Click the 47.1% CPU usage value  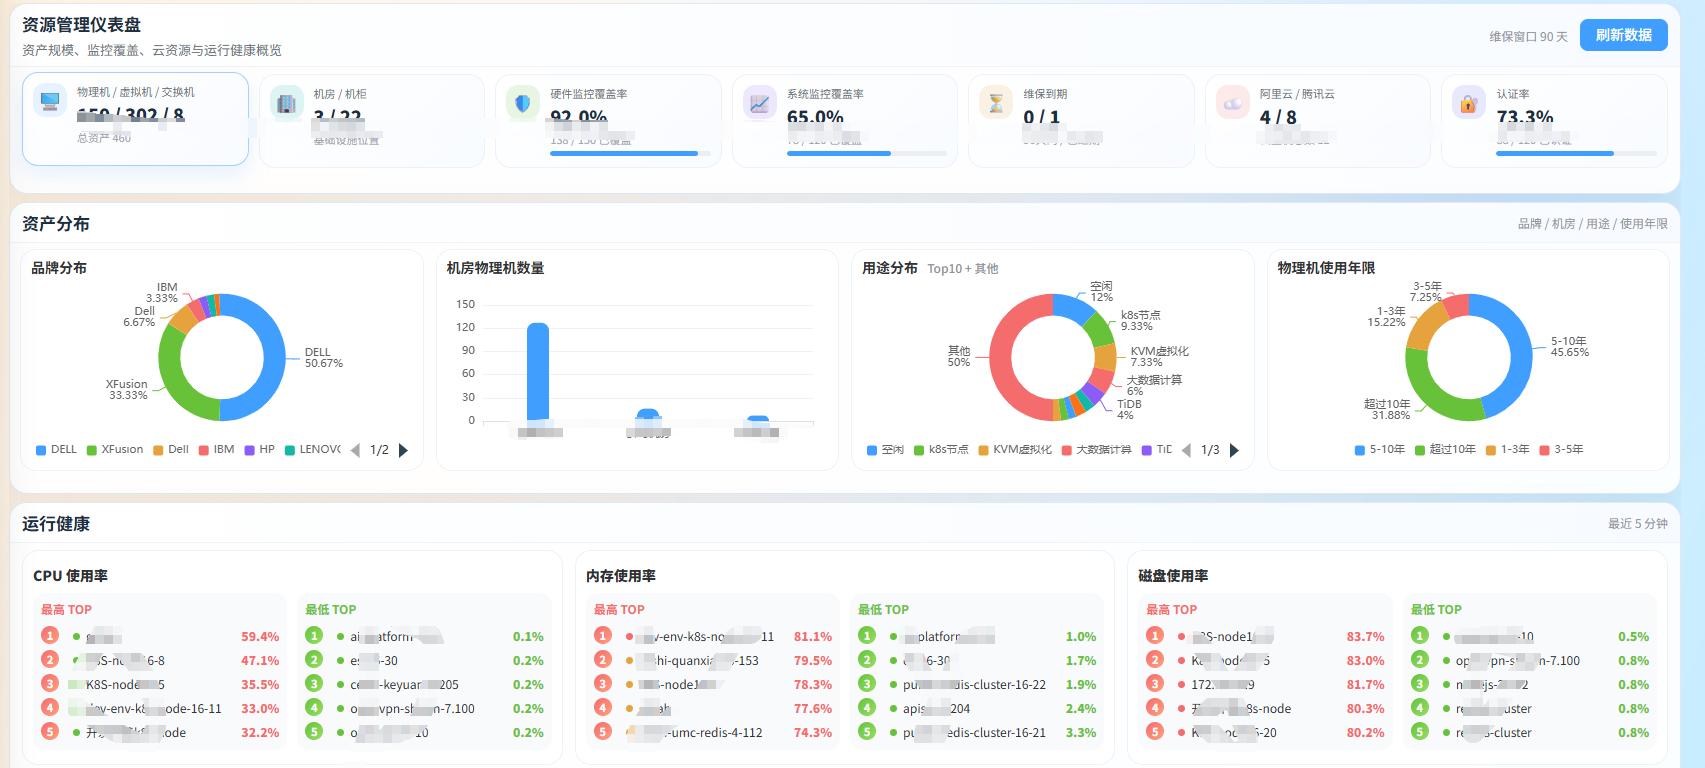[260, 661]
